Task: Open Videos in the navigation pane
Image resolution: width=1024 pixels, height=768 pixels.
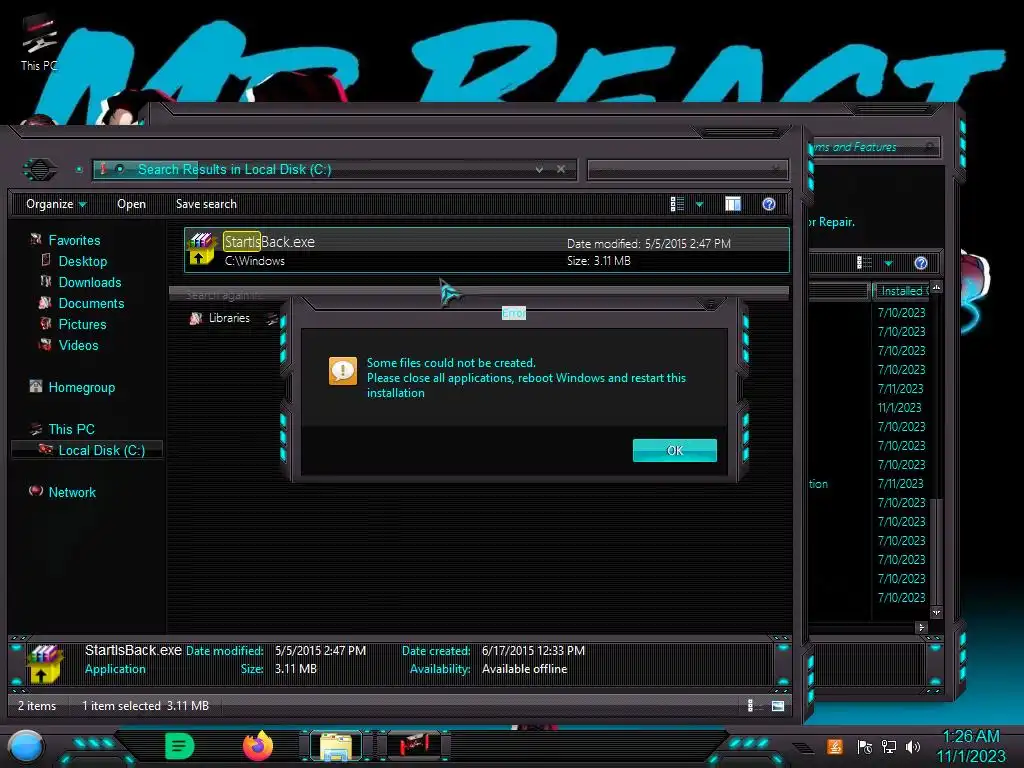Action: [78, 345]
